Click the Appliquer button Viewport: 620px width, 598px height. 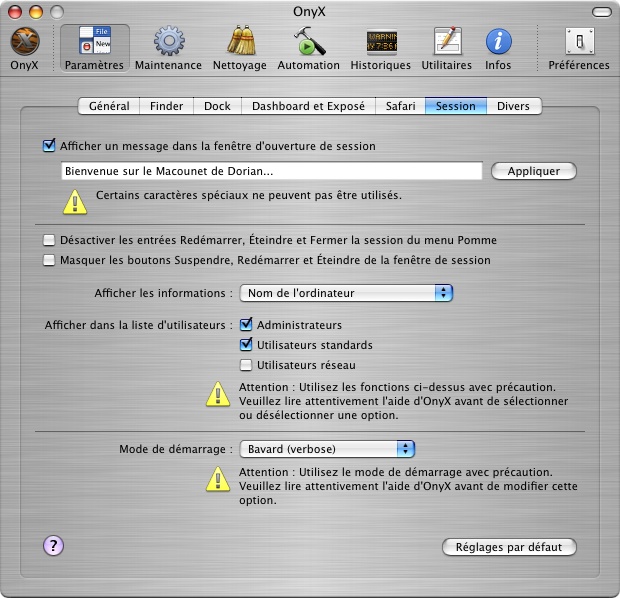pyautogui.click(x=534, y=171)
